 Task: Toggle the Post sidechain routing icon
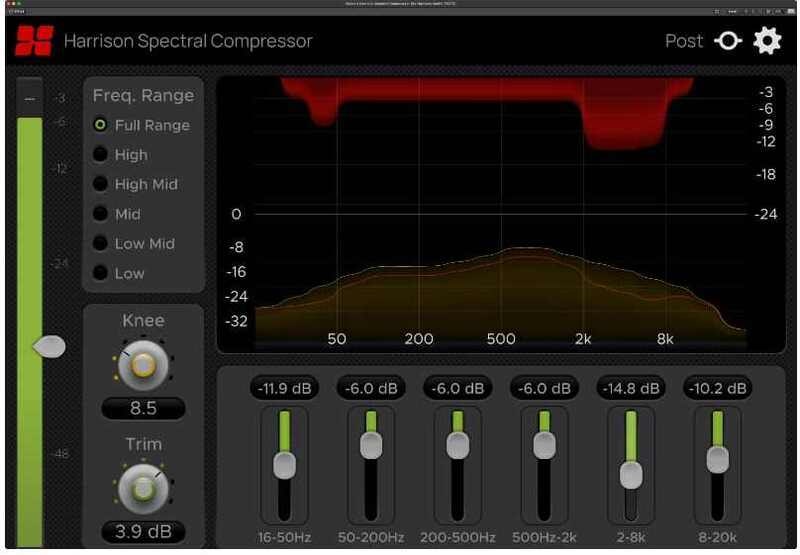(x=729, y=41)
